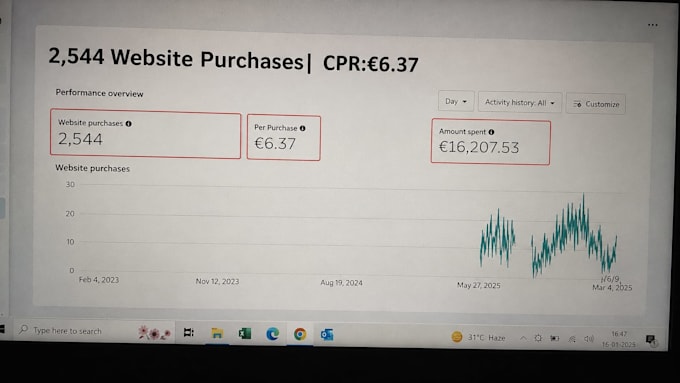Click the flower illustration in search box
The height and width of the screenshot is (383, 680).
[x=154, y=332]
